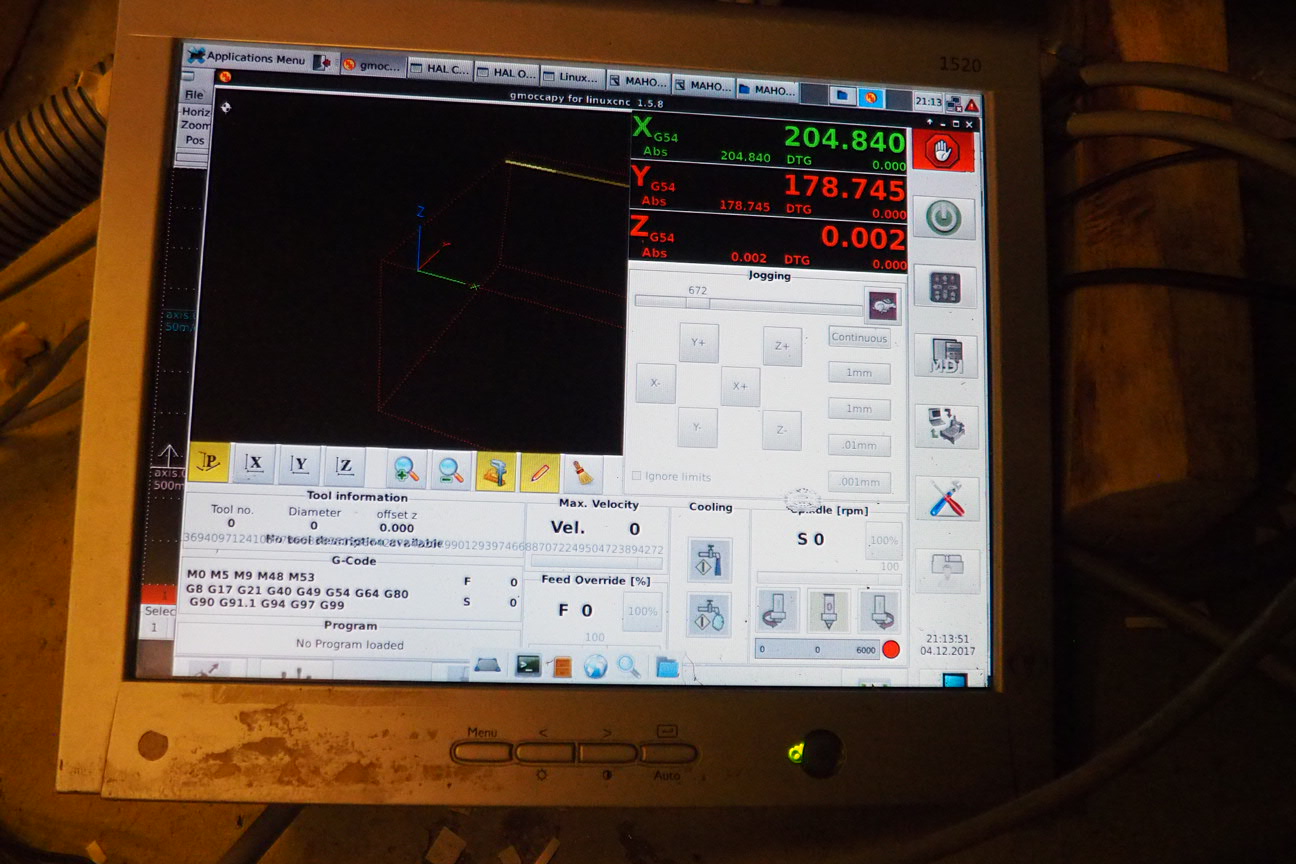Switch preview to Z view
This screenshot has width=1296, height=864.
pyautogui.click(x=344, y=466)
